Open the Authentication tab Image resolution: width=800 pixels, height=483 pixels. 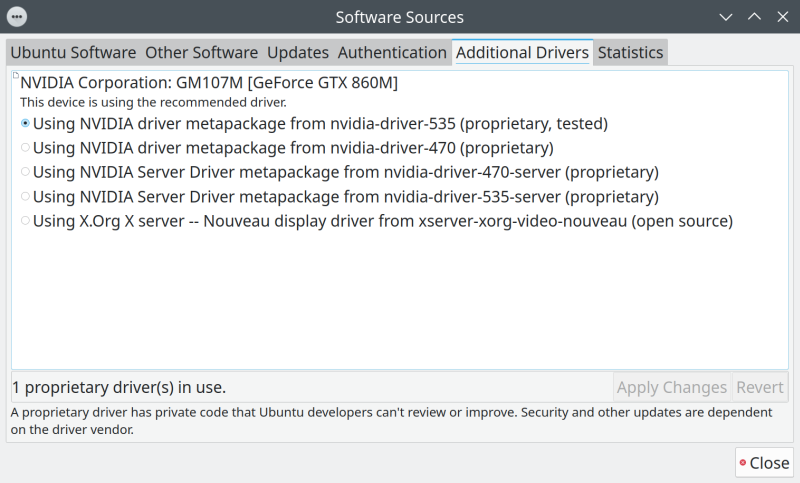click(x=392, y=53)
